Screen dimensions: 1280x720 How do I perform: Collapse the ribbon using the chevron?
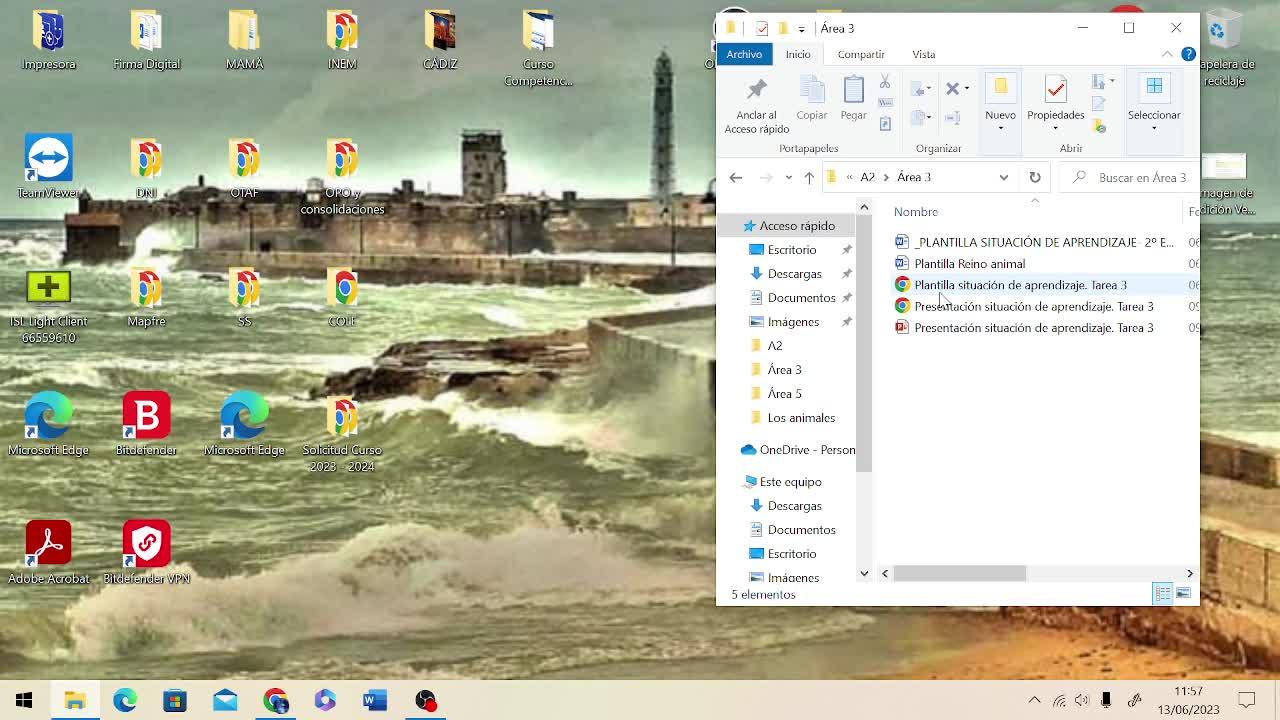pos(1167,54)
